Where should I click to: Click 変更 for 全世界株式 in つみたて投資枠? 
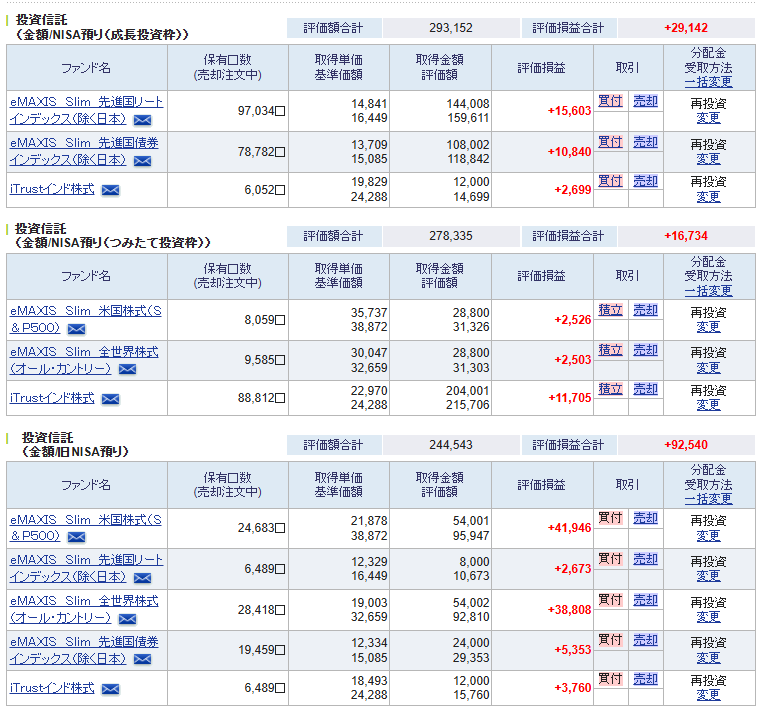pyautogui.click(x=708, y=367)
